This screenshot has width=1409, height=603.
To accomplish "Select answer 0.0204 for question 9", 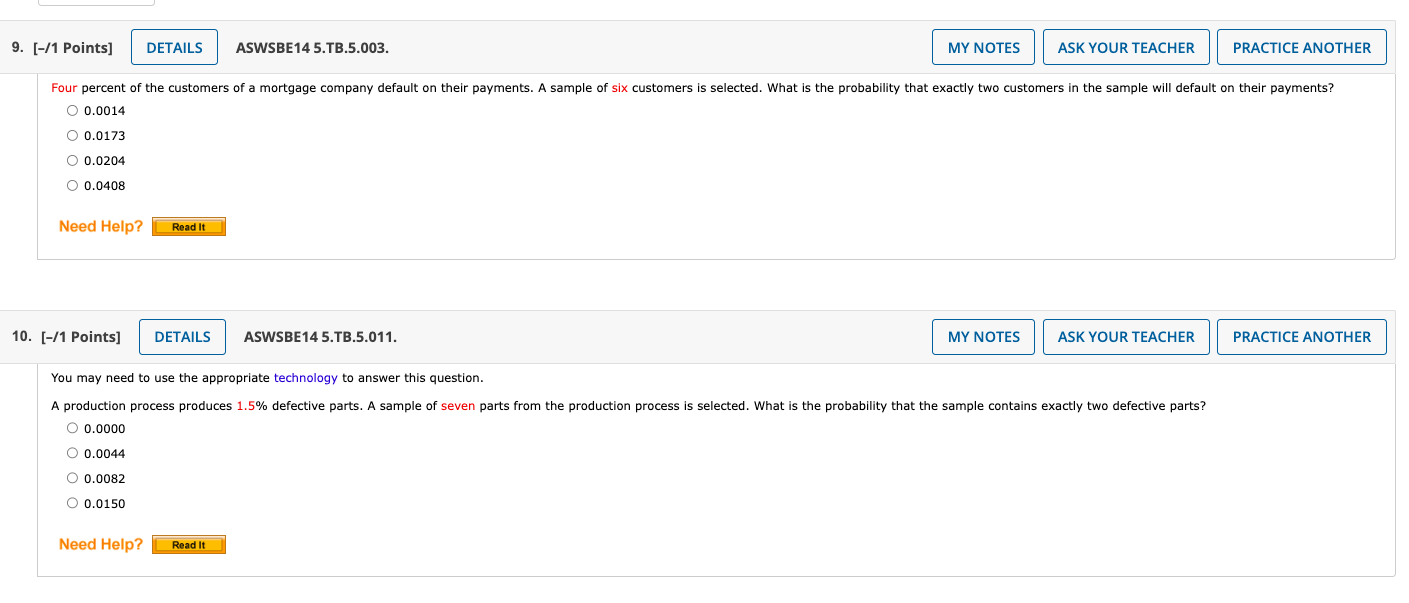I will pos(71,160).
